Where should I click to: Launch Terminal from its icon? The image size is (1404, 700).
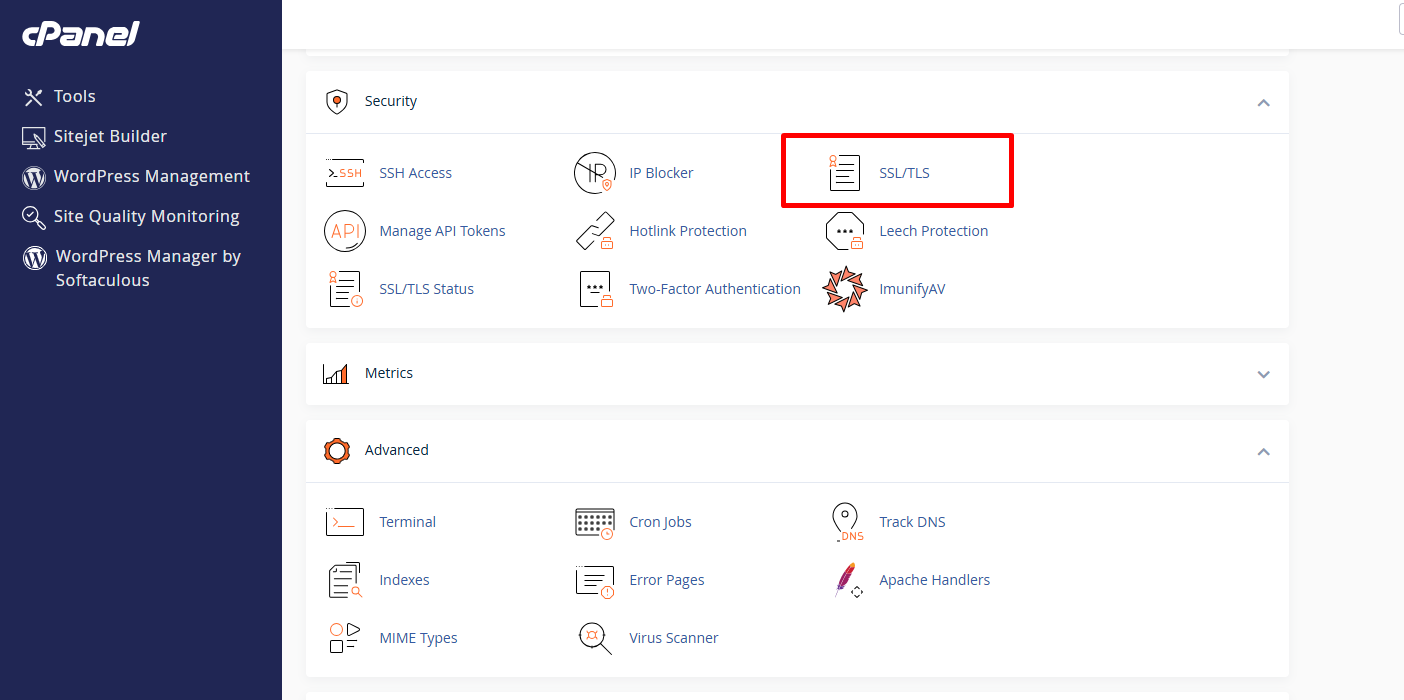click(345, 522)
